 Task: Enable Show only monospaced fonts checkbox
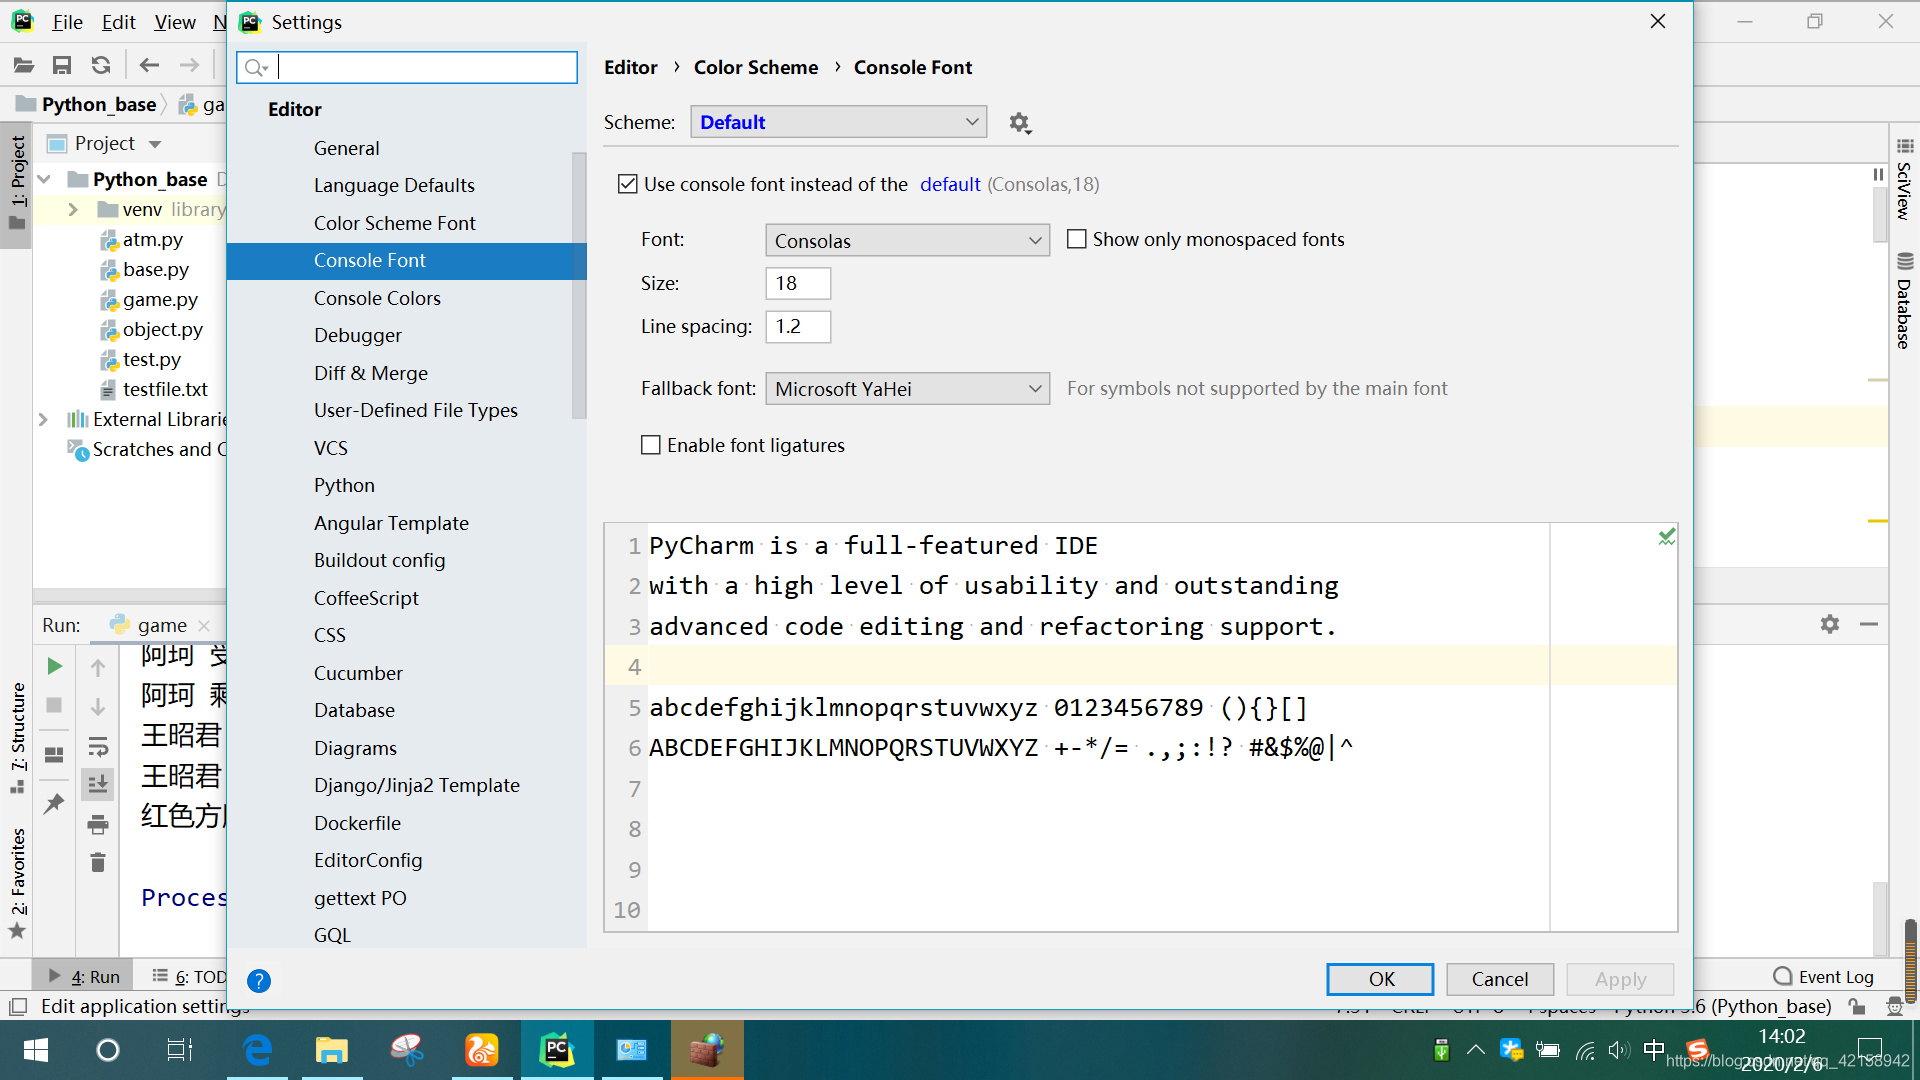1075,239
